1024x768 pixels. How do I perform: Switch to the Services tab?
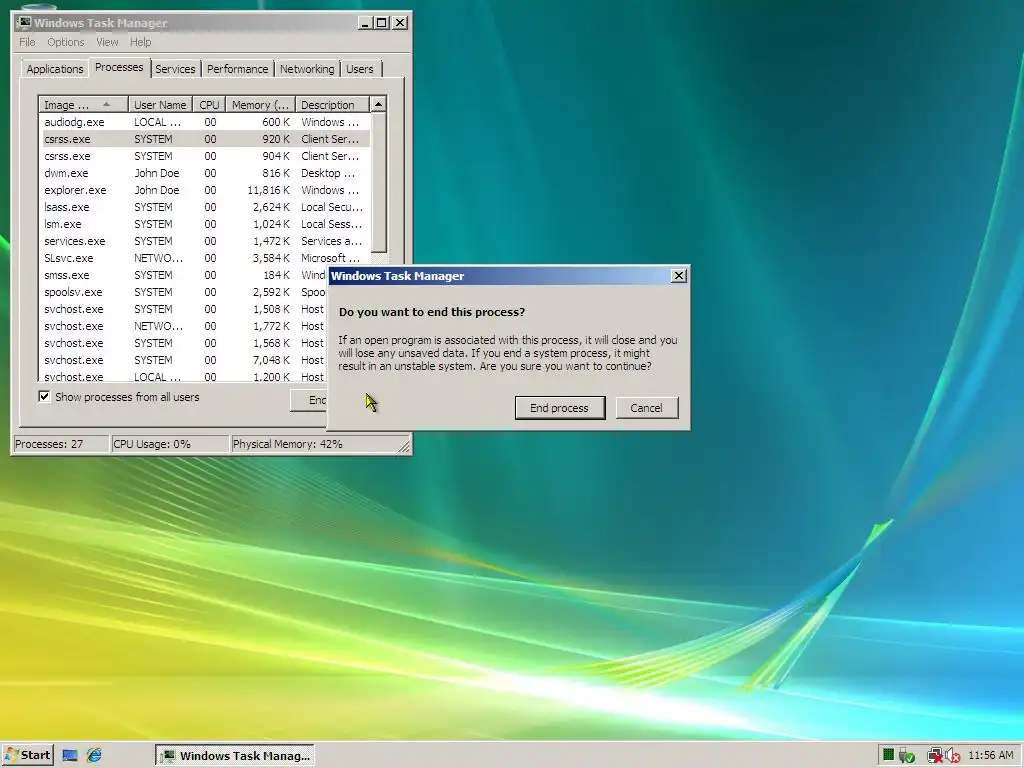pos(175,69)
